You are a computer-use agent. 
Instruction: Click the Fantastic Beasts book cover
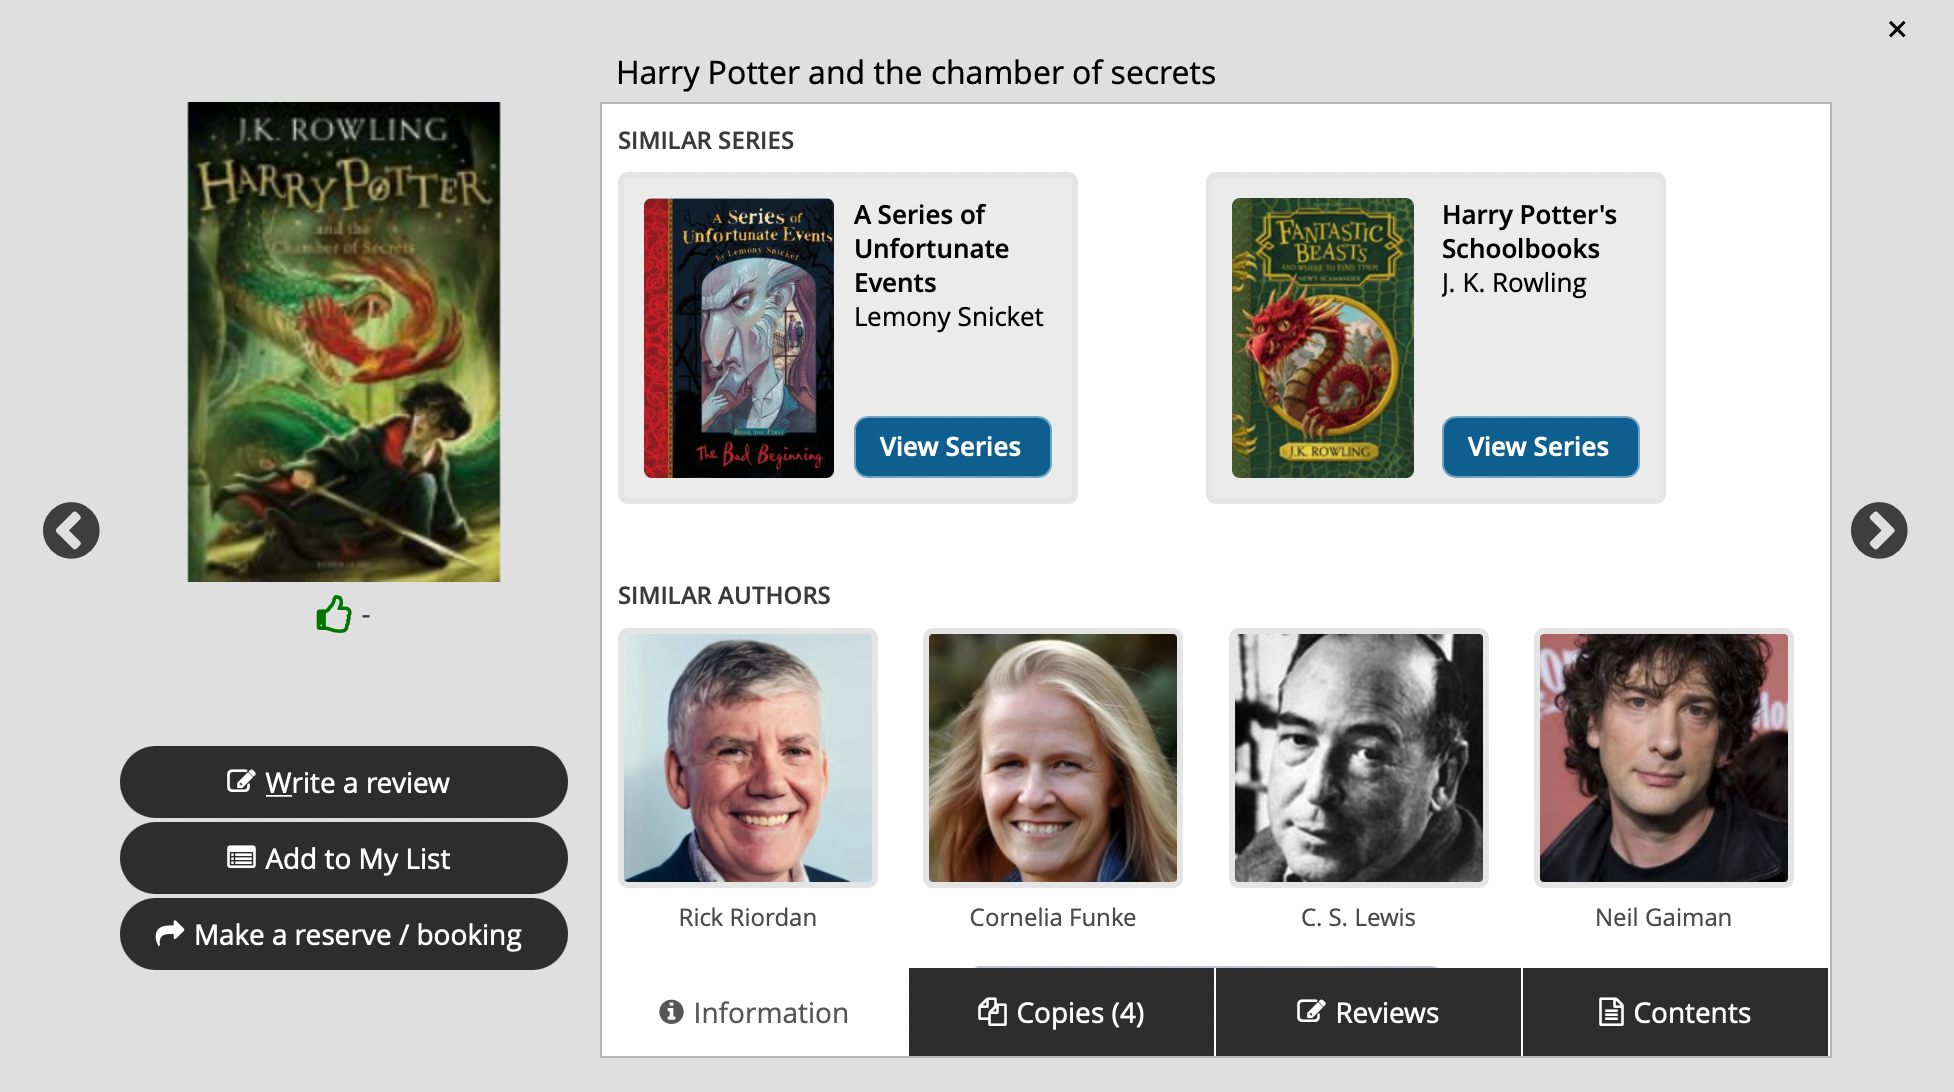point(1322,338)
